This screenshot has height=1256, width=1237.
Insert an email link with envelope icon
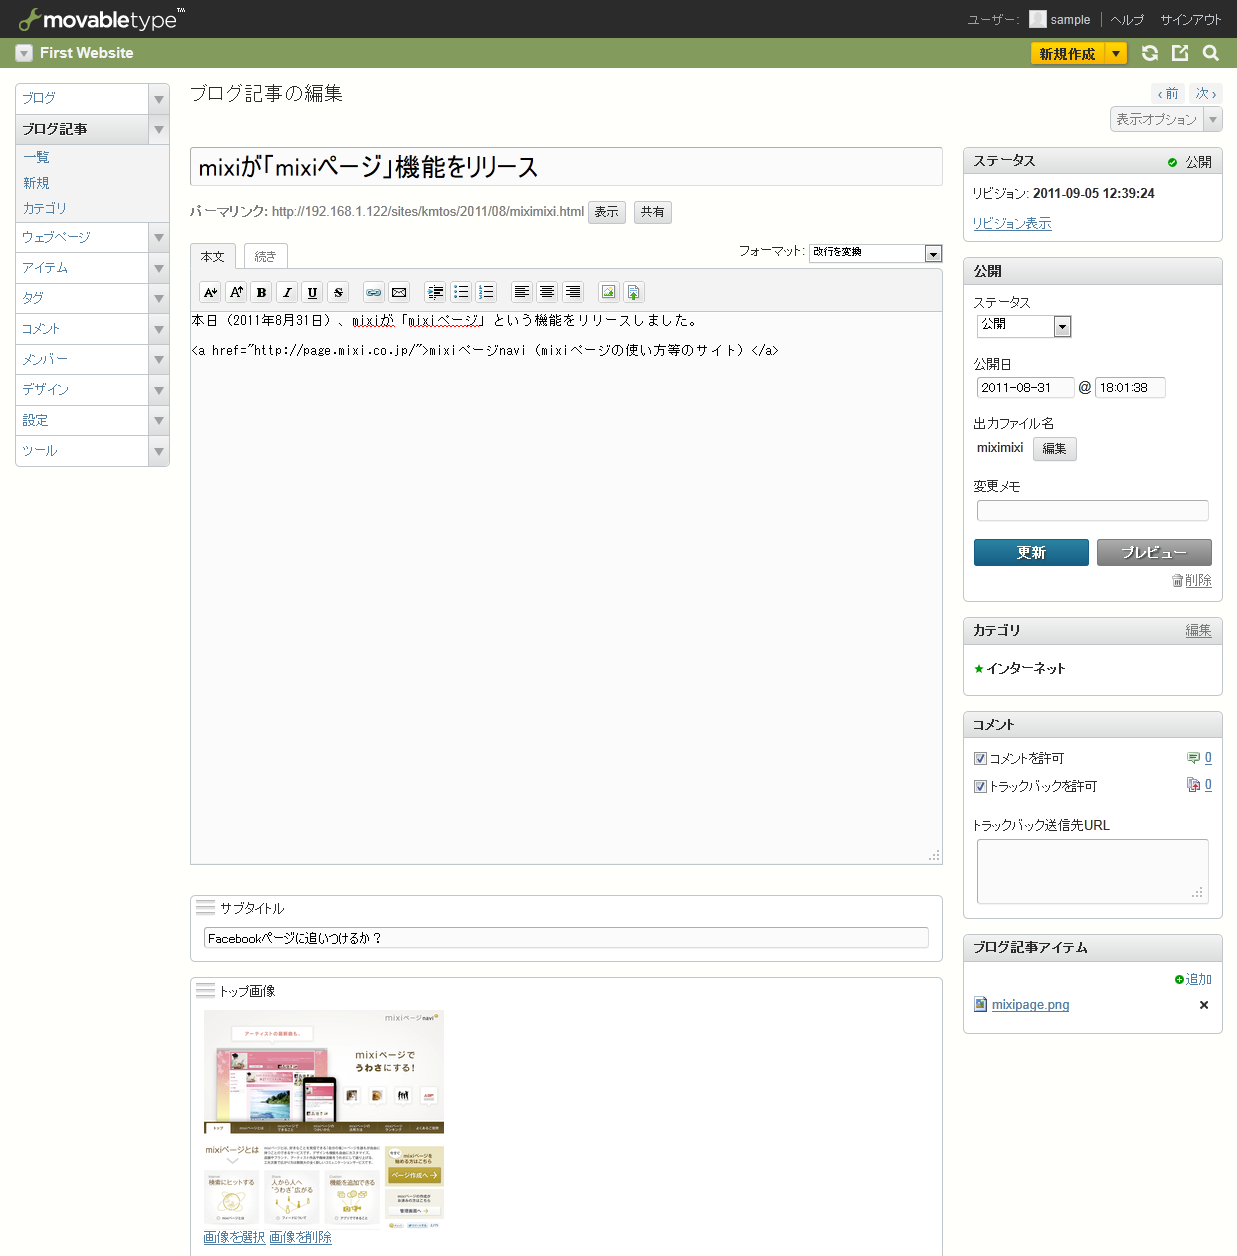[399, 292]
